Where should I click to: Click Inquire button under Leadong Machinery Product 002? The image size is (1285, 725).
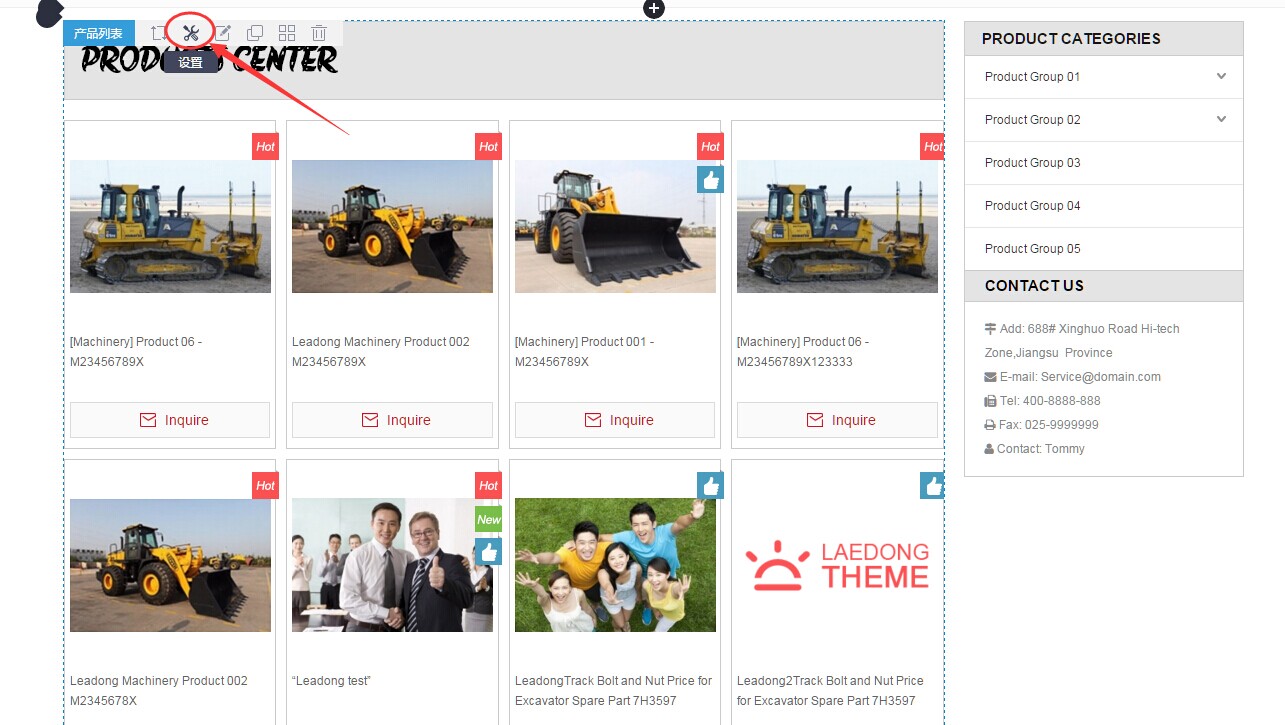[392, 420]
